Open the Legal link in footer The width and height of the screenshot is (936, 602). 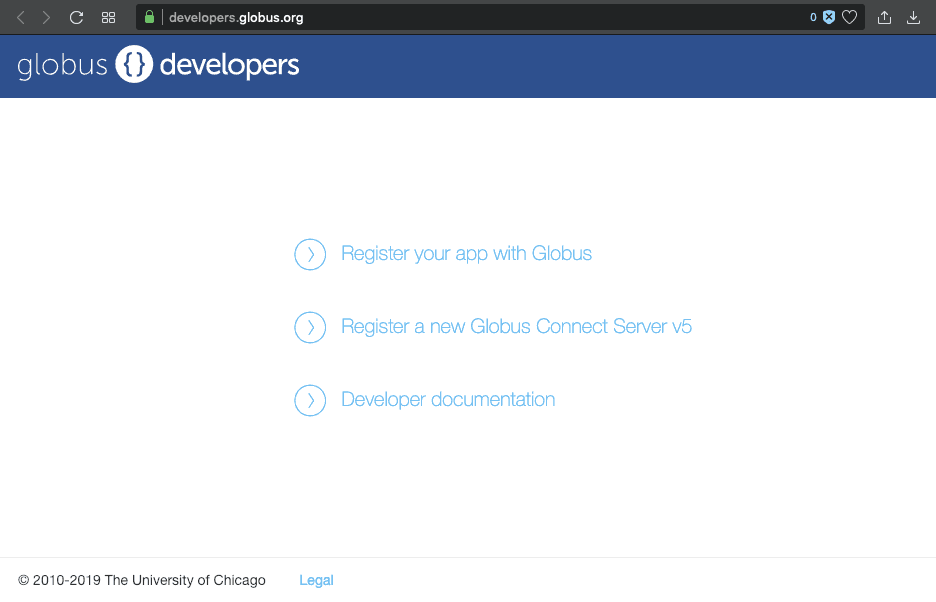click(316, 580)
